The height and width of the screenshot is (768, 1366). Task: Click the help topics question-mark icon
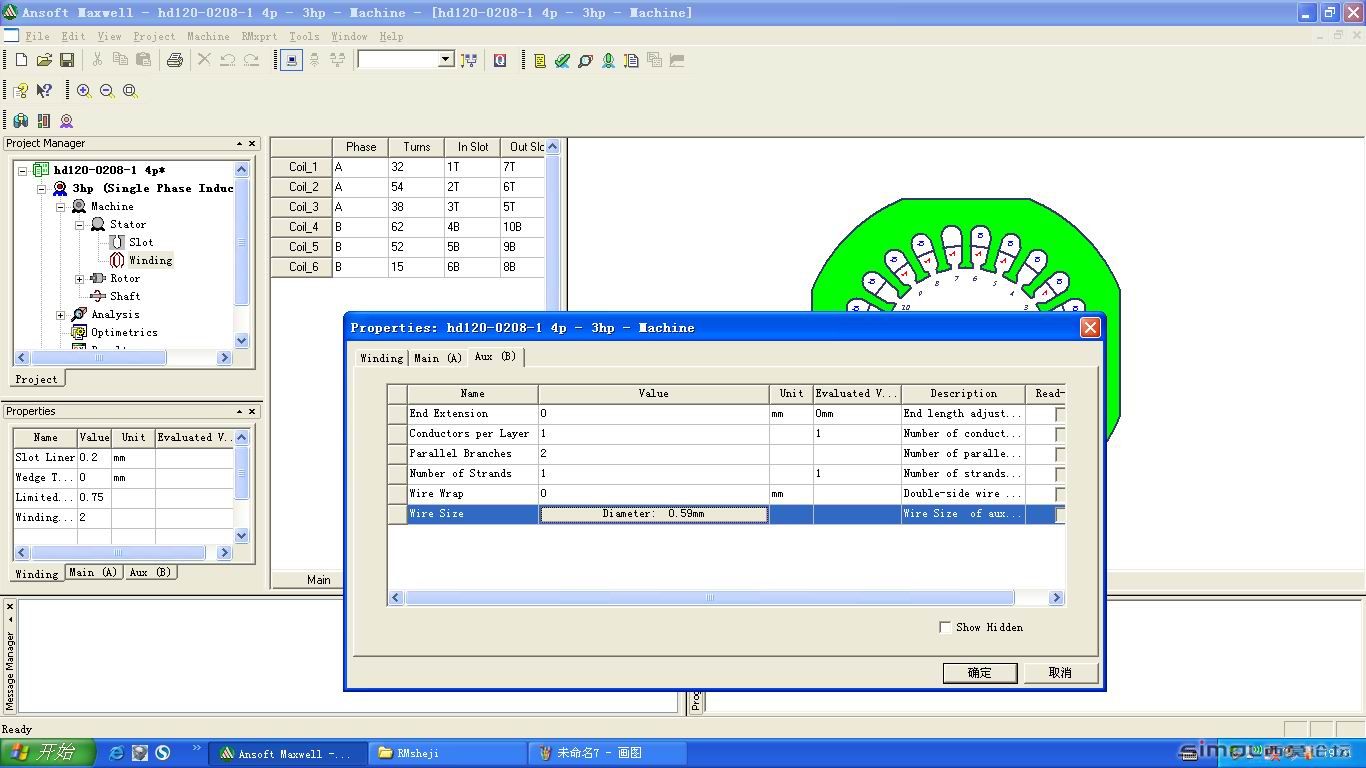(21, 90)
